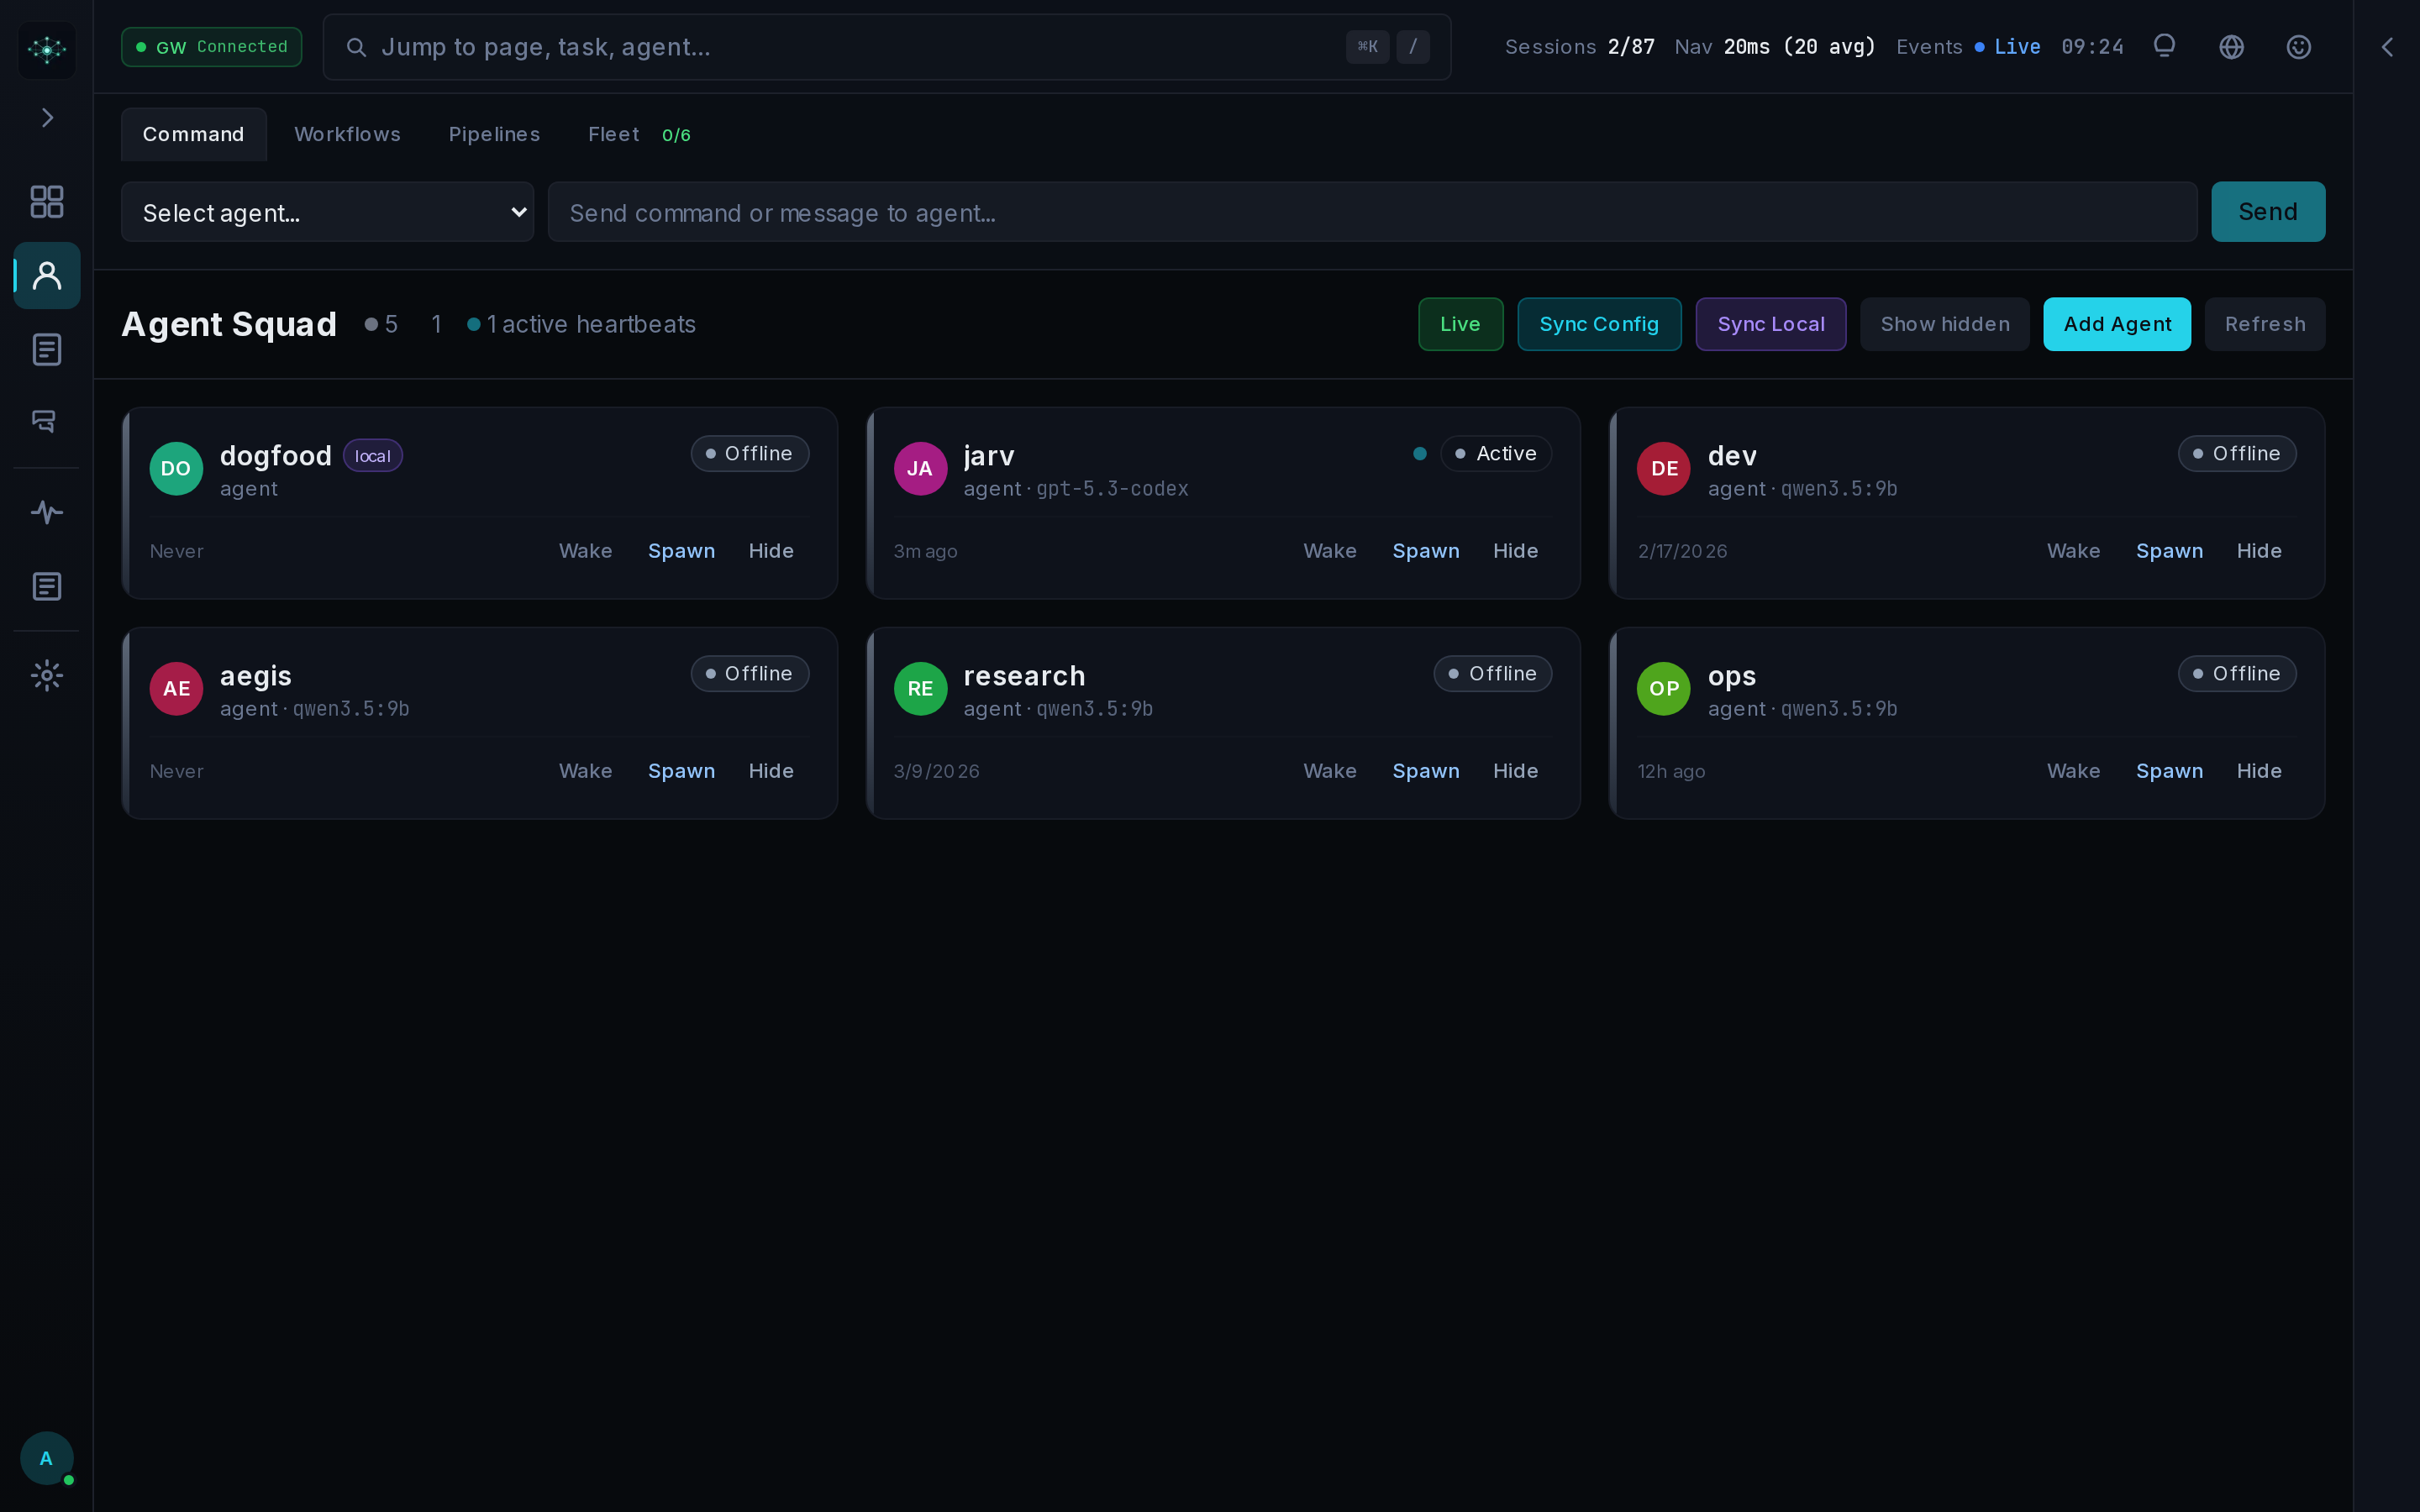
Task: Expand the left sidebar with chevron
Action: point(47,118)
